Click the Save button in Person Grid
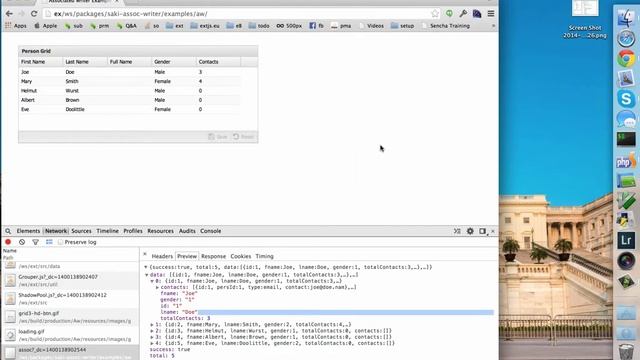 tap(218, 137)
